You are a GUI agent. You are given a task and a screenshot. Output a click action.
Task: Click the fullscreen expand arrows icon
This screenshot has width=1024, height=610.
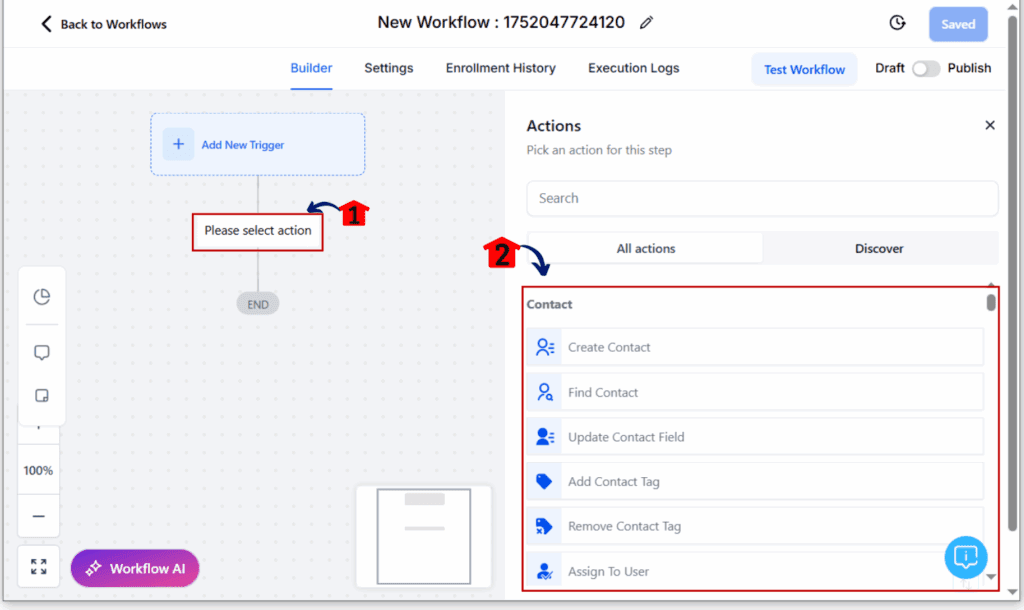pos(39,566)
